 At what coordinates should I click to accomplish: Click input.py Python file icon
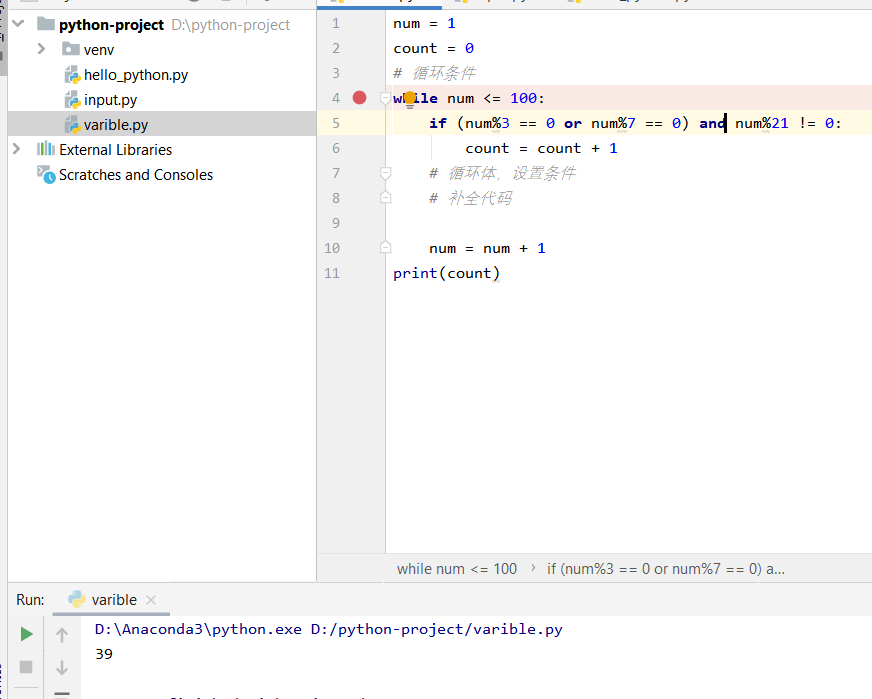pyautogui.click(x=72, y=100)
